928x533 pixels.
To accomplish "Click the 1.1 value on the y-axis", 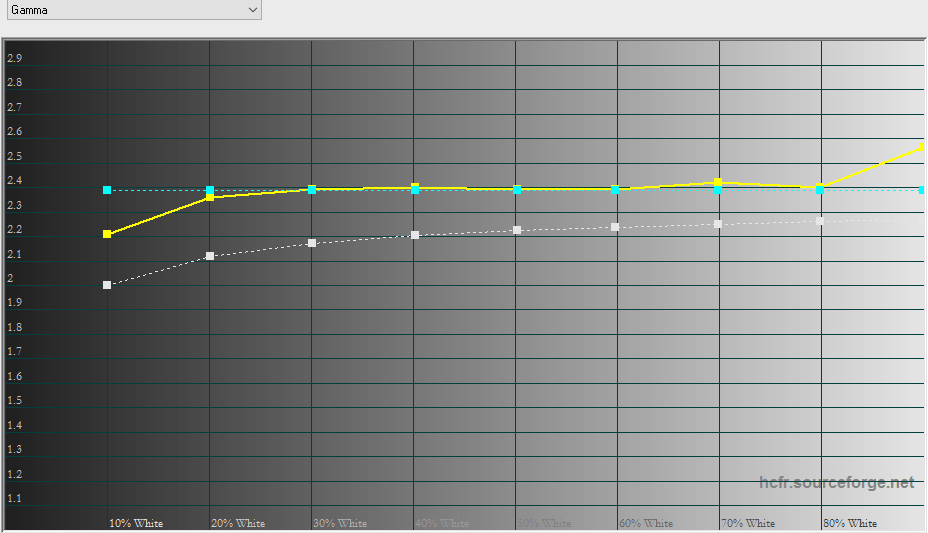I will click(x=14, y=498).
